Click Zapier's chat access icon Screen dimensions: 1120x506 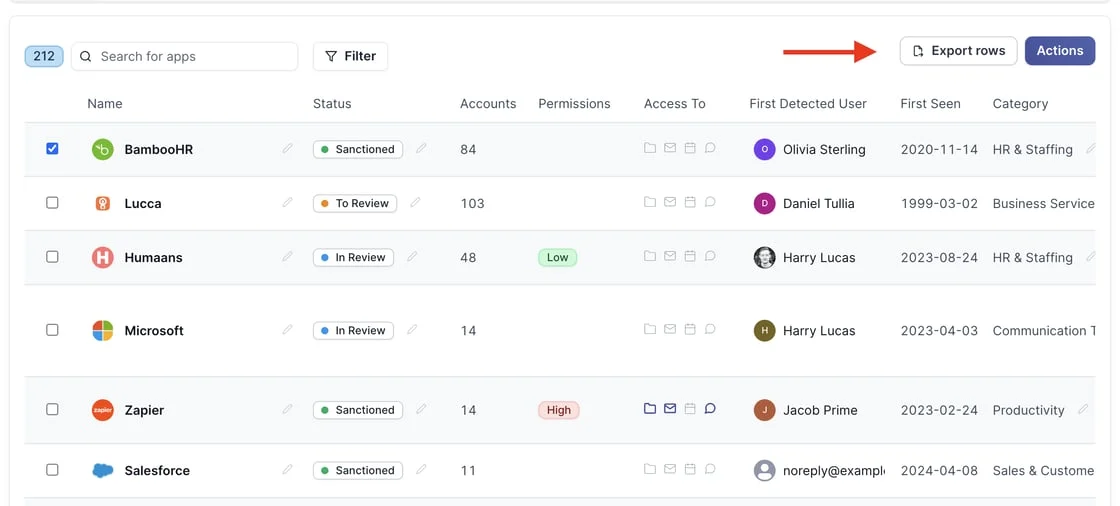pyautogui.click(x=710, y=409)
